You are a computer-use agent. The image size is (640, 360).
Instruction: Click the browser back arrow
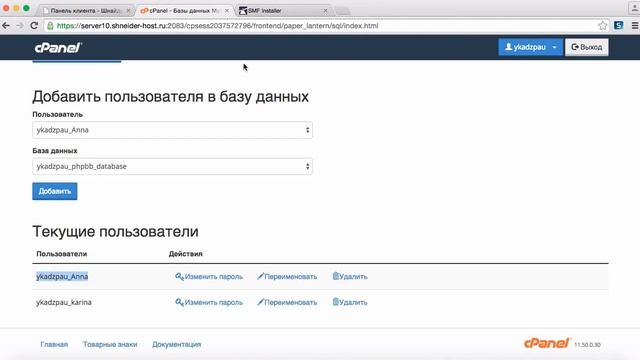(6, 26)
